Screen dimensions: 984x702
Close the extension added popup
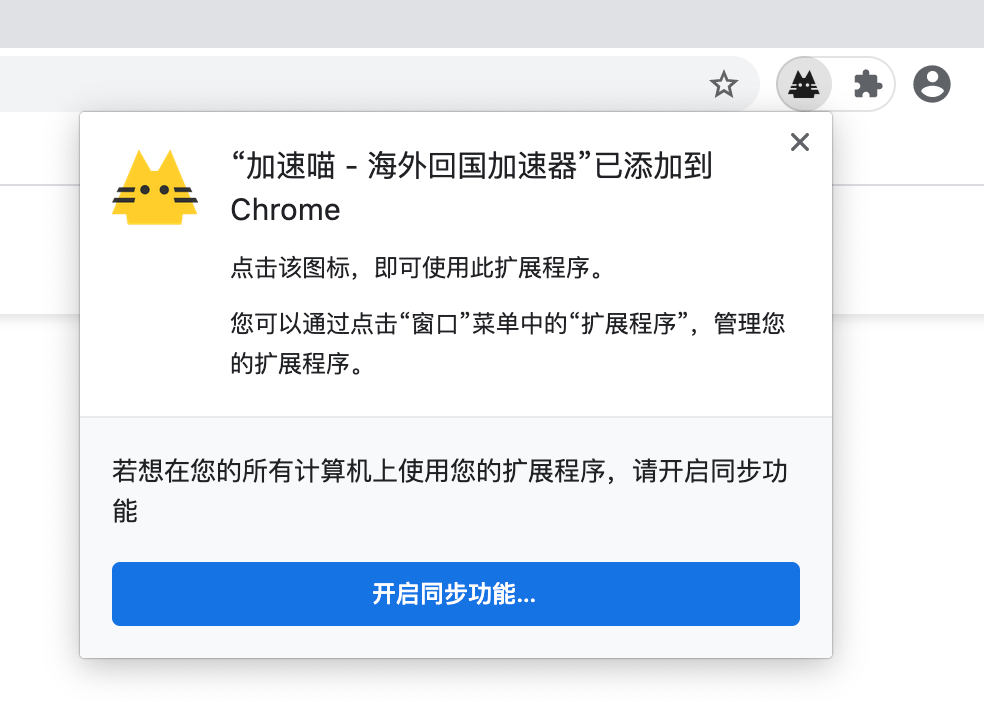point(799,142)
